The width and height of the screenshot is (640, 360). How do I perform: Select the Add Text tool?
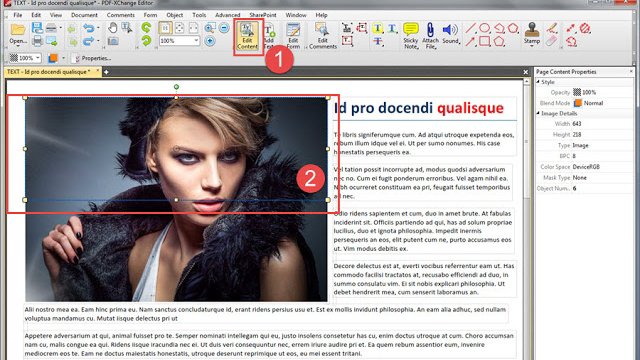(269, 36)
